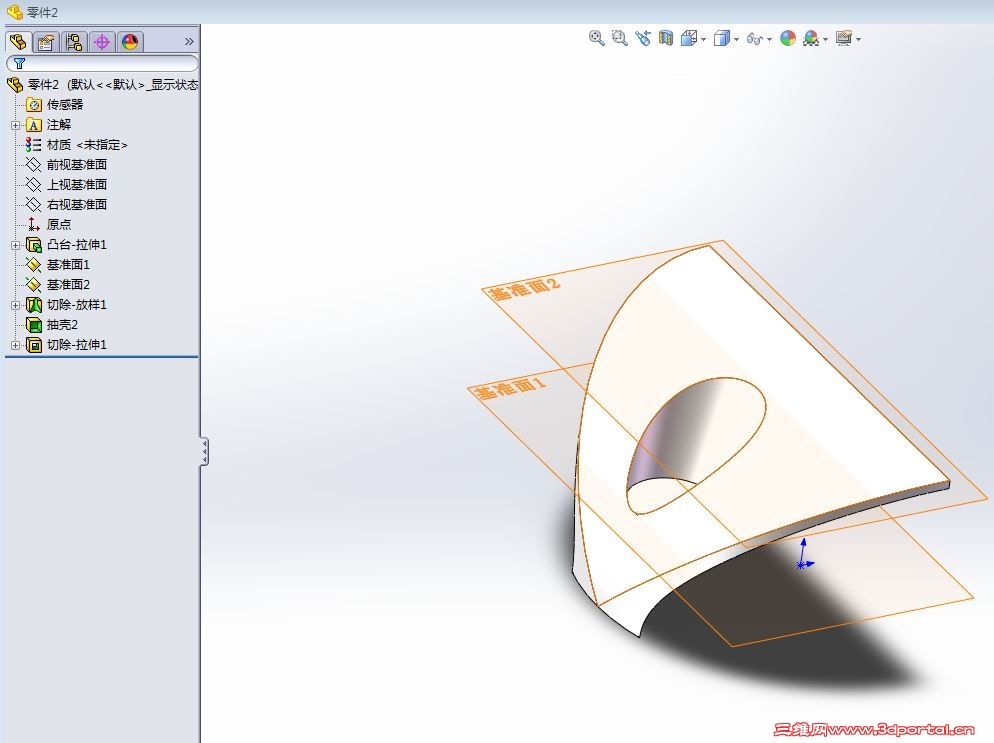Screen dimensions: 994x743
Task: Click the Previous View icon
Action: pos(643,38)
